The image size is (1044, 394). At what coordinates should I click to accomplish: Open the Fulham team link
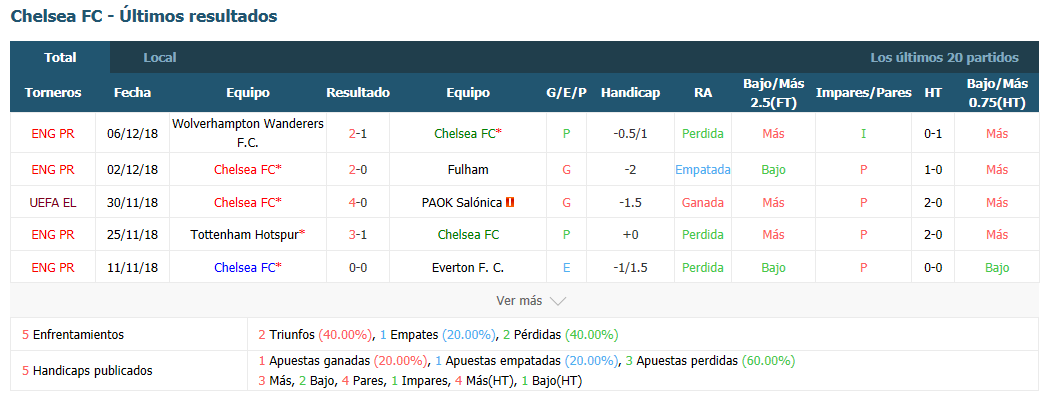[468, 170]
